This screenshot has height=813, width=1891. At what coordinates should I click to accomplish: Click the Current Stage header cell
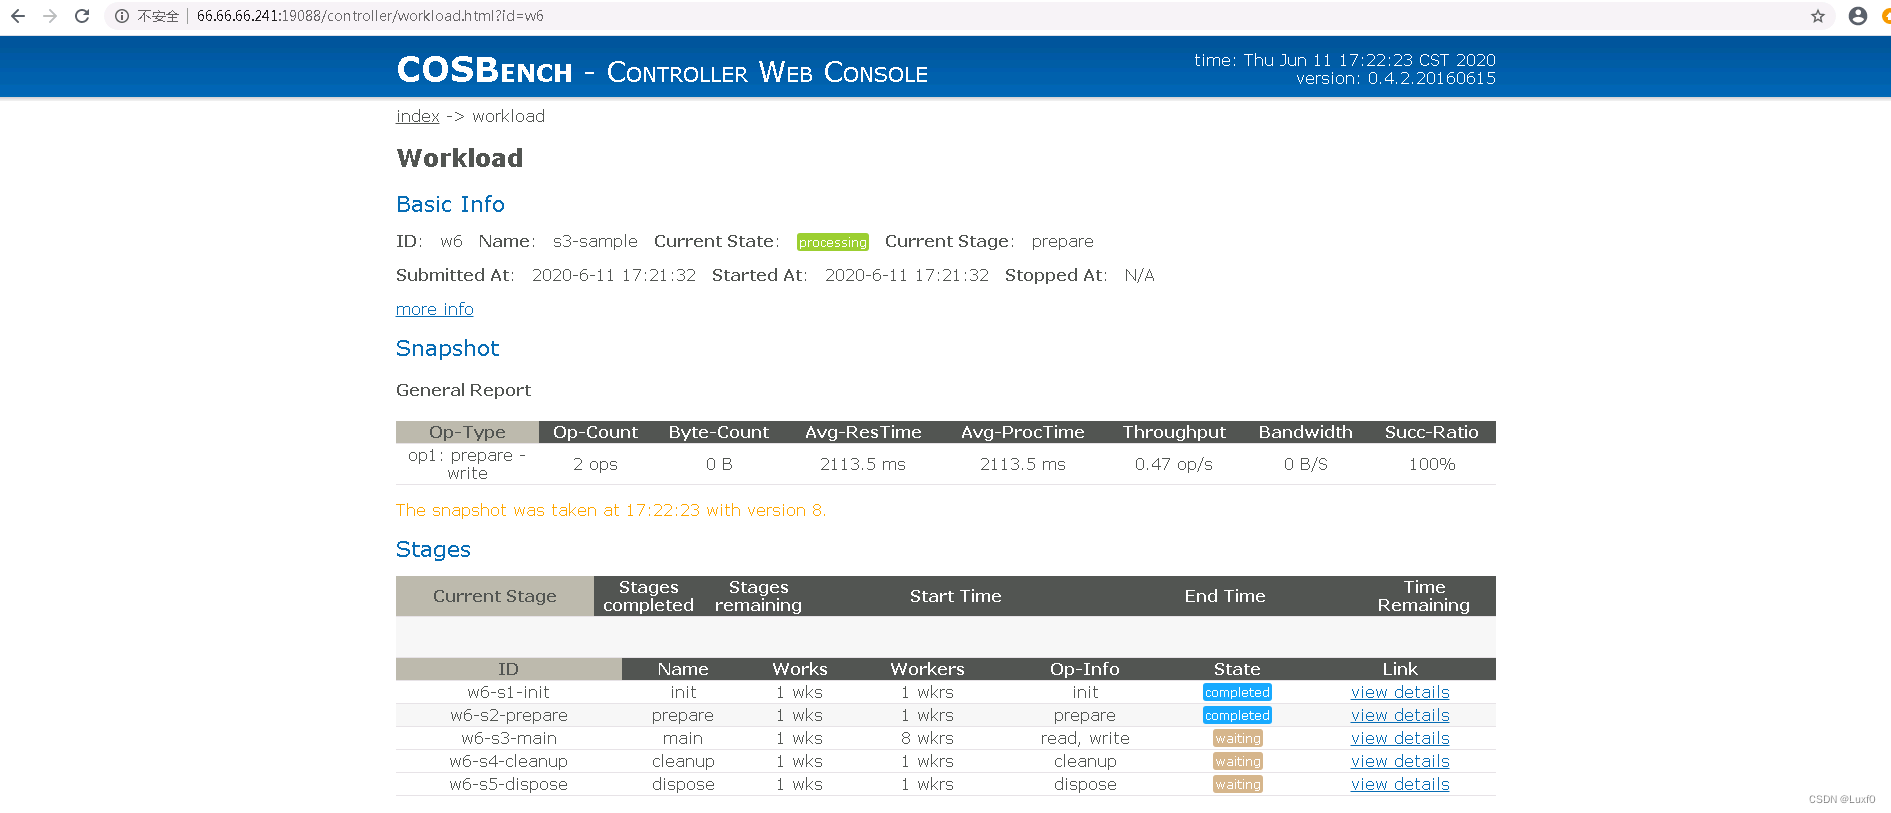495,596
